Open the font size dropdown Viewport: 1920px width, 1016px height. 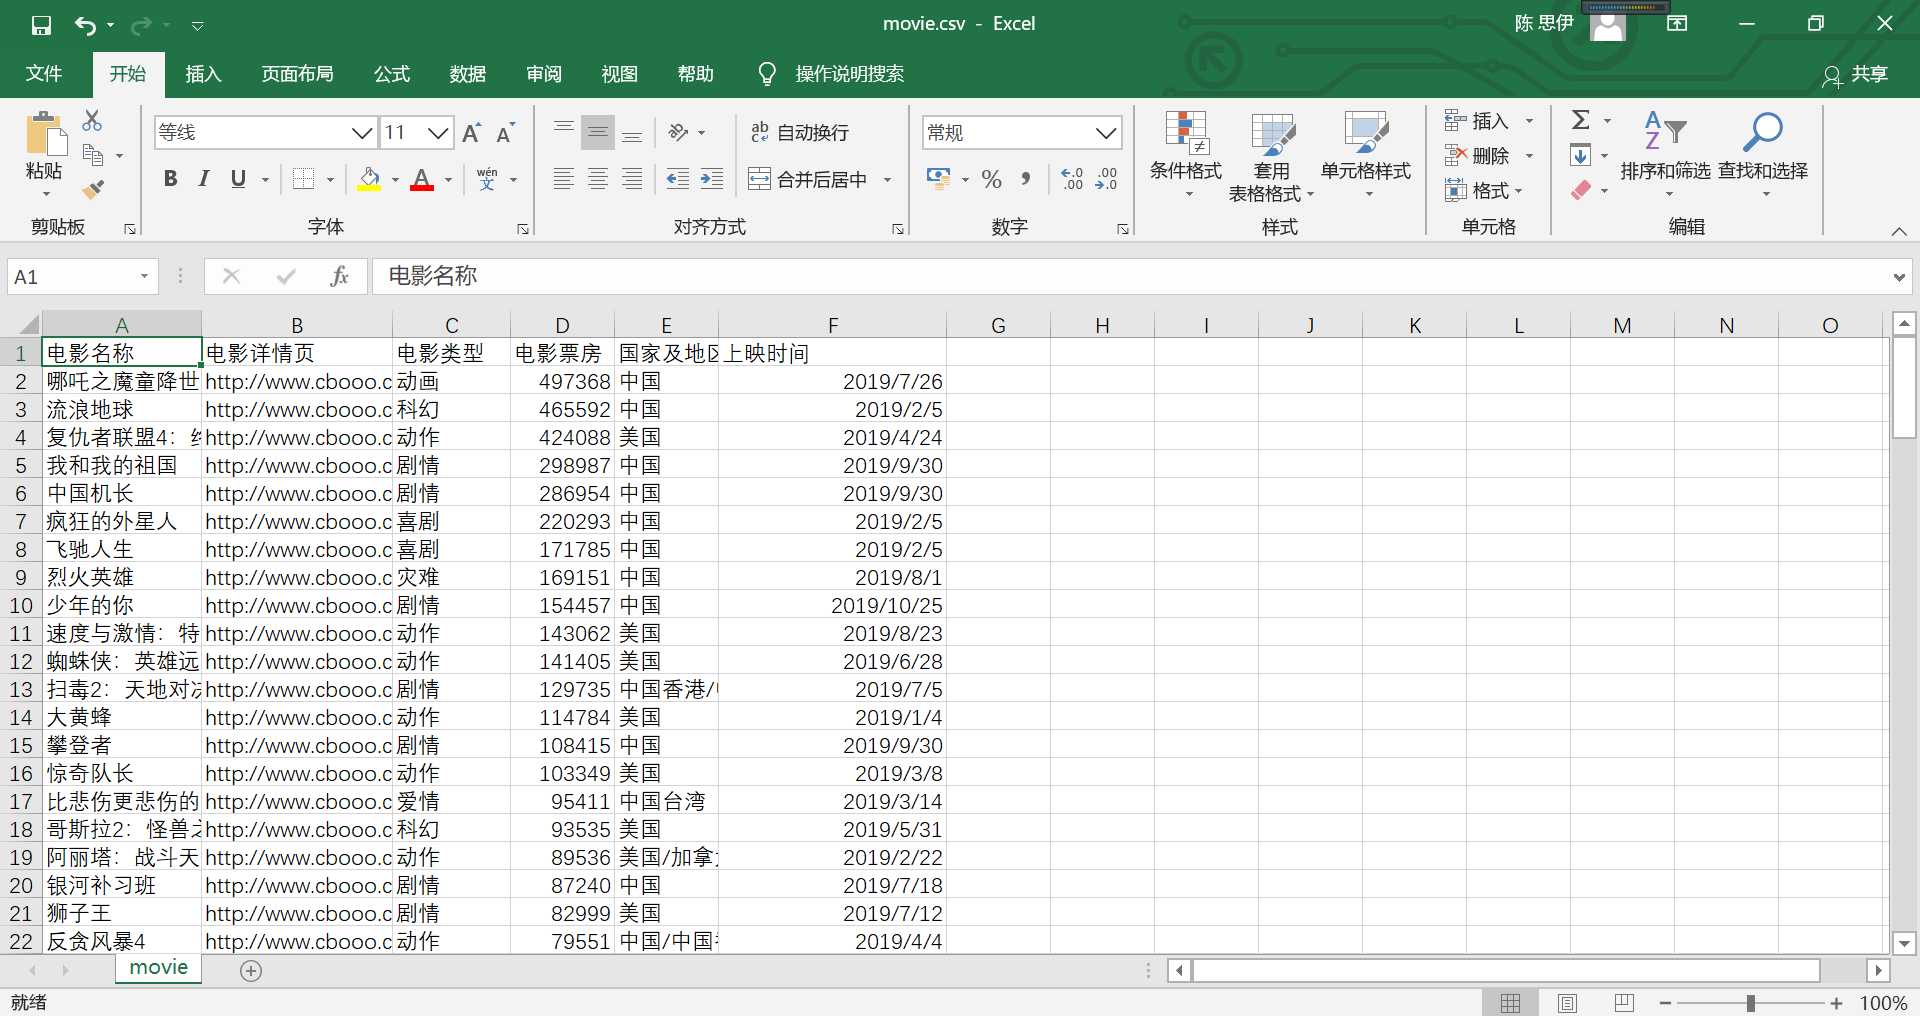[x=441, y=132]
